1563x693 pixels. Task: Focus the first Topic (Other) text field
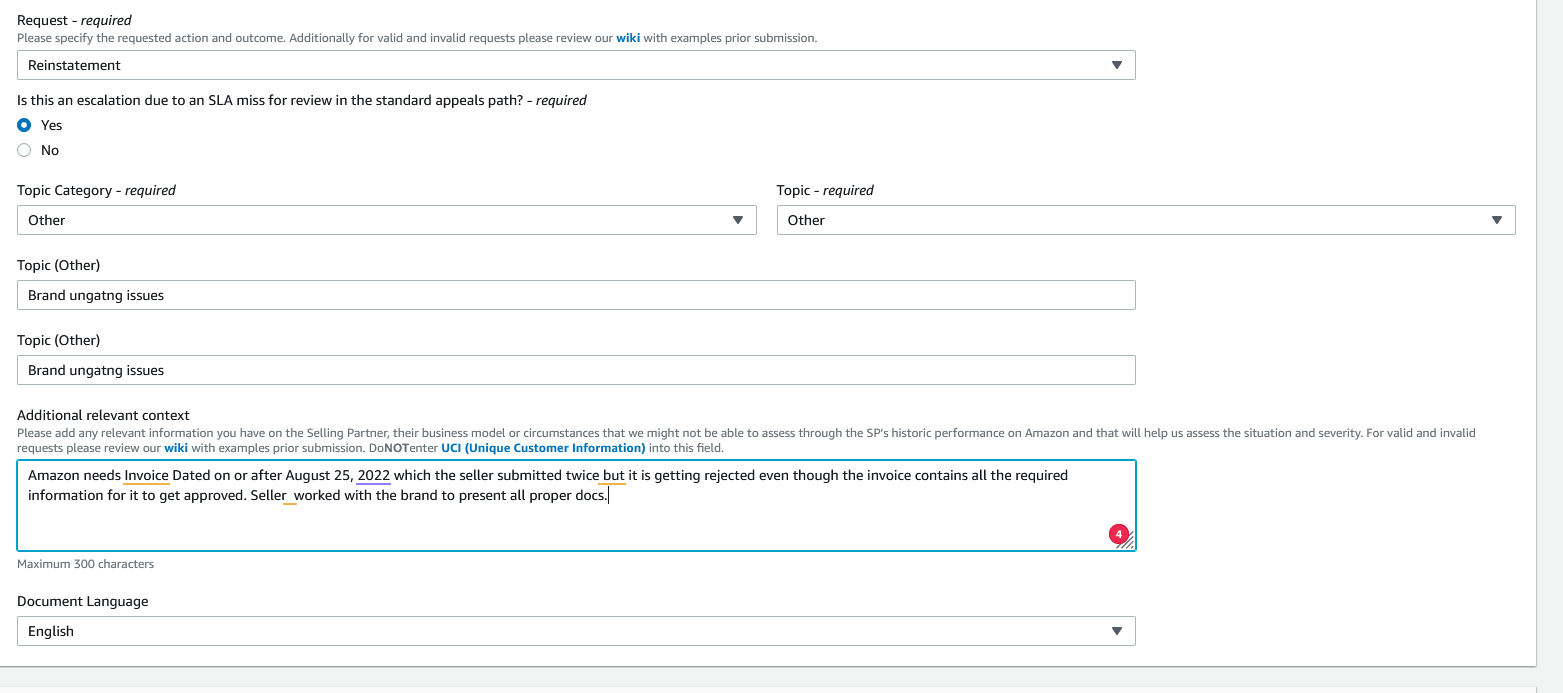(576, 295)
